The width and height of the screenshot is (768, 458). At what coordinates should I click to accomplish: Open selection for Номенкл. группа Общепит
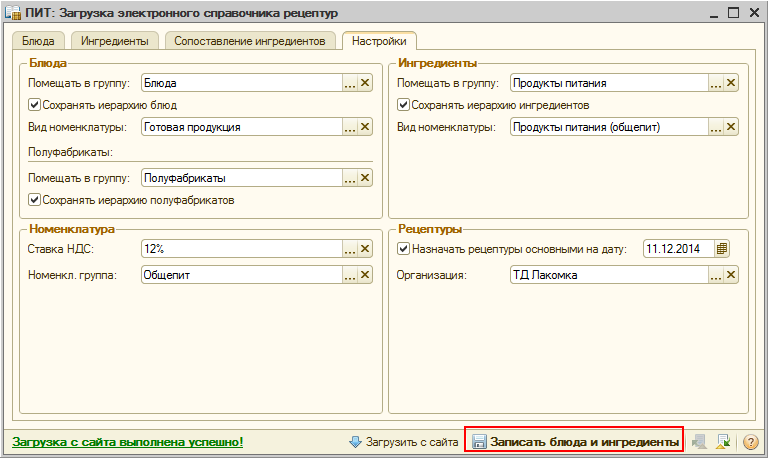[x=350, y=275]
